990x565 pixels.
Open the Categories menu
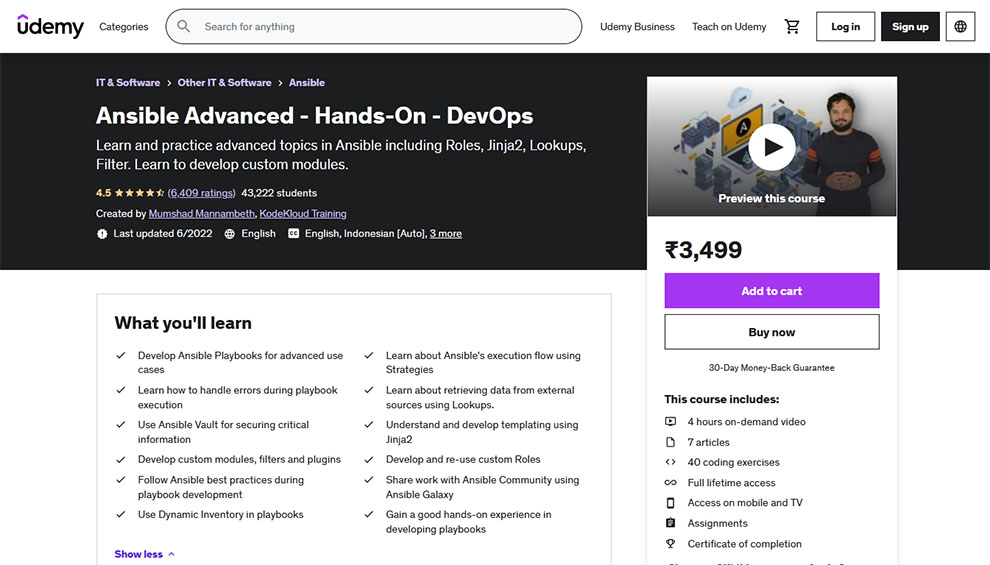coord(124,27)
